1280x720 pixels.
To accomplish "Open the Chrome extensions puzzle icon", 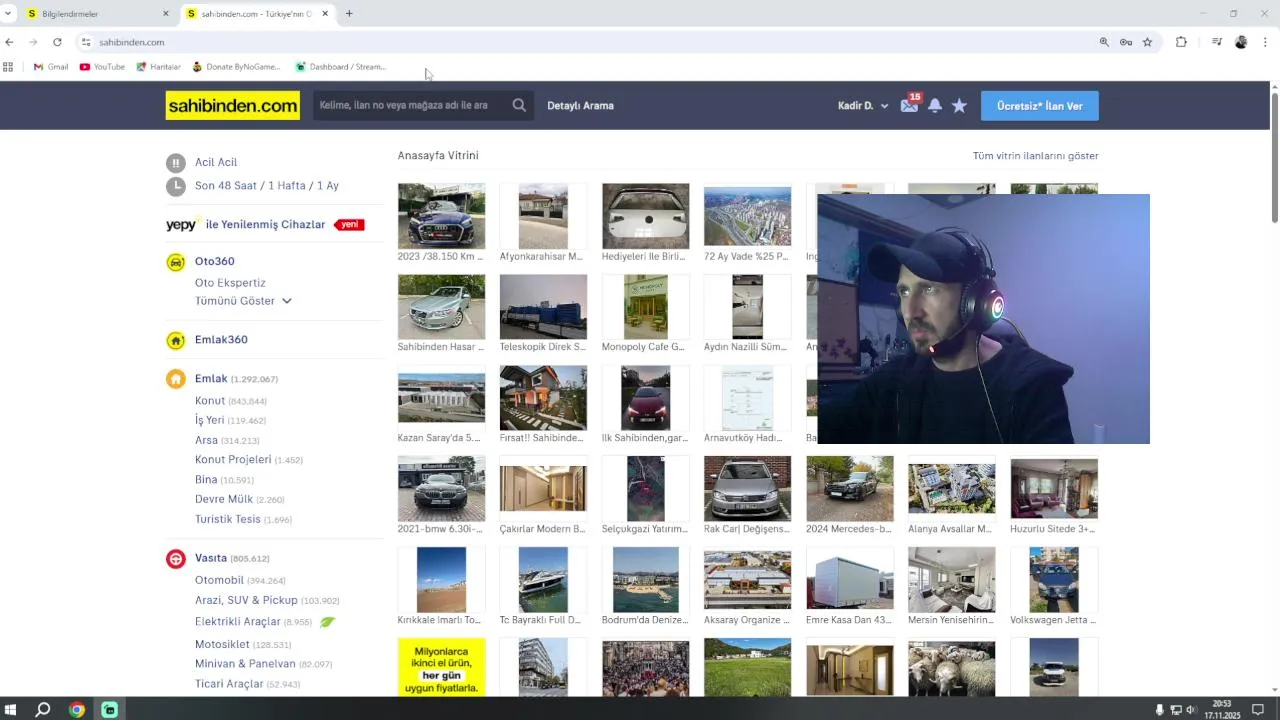I will coord(1181,42).
